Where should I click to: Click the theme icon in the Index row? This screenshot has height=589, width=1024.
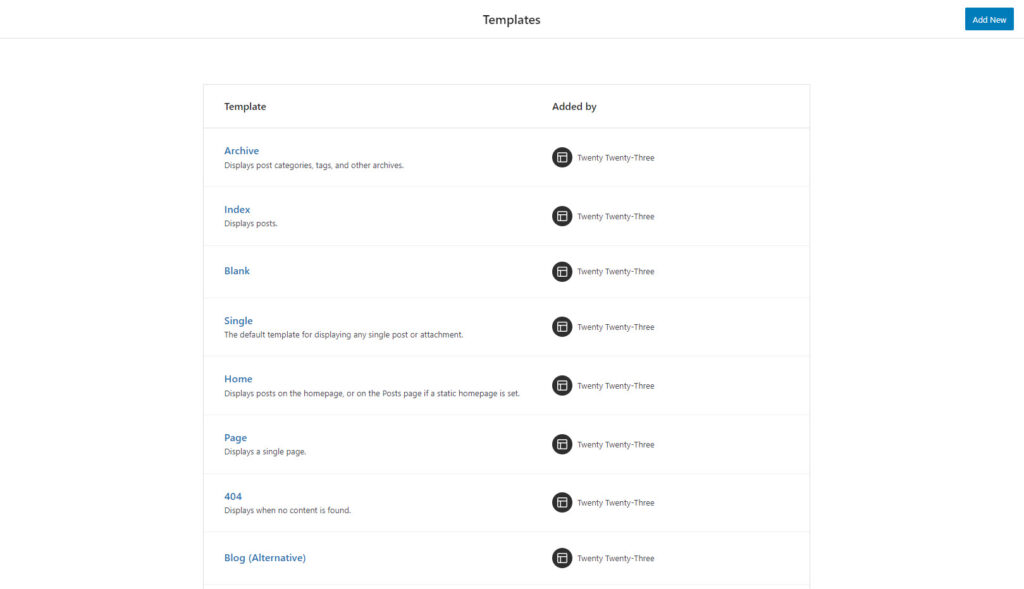[562, 216]
